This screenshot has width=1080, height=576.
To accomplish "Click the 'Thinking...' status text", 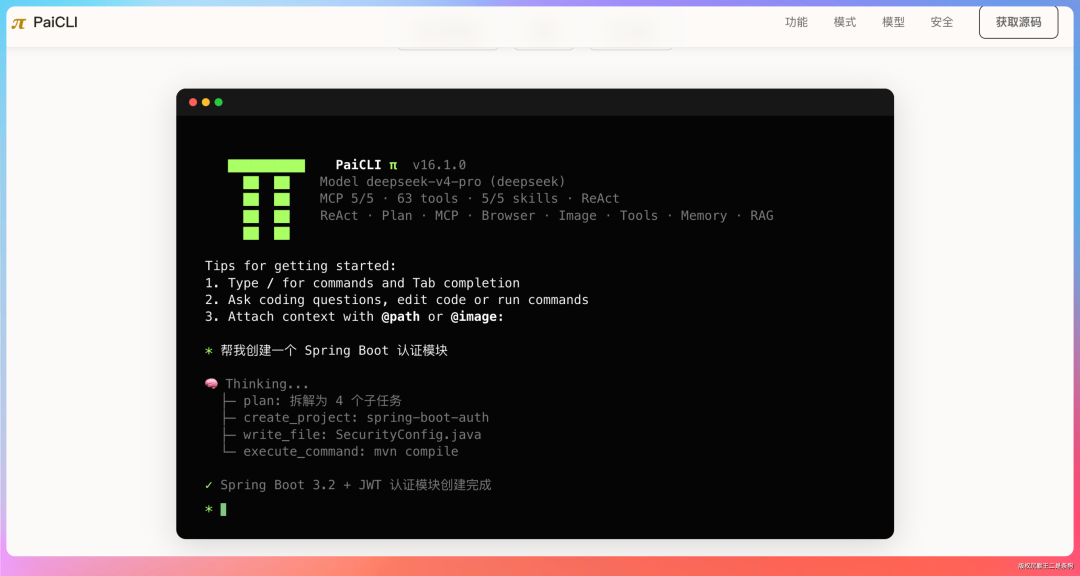I will tap(267, 384).
